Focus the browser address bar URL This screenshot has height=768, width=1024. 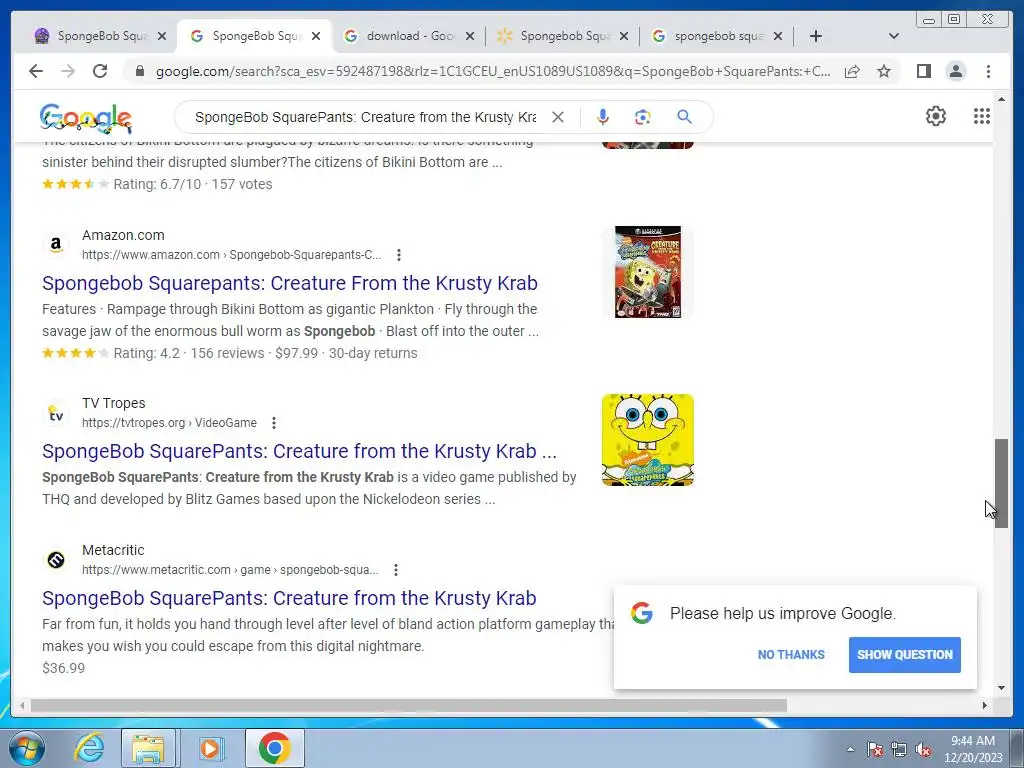pyautogui.click(x=492, y=71)
